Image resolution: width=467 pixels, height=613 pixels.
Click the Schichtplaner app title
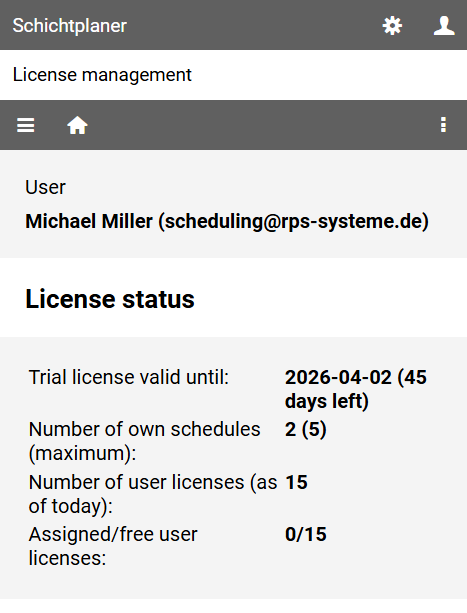point(70,26)
